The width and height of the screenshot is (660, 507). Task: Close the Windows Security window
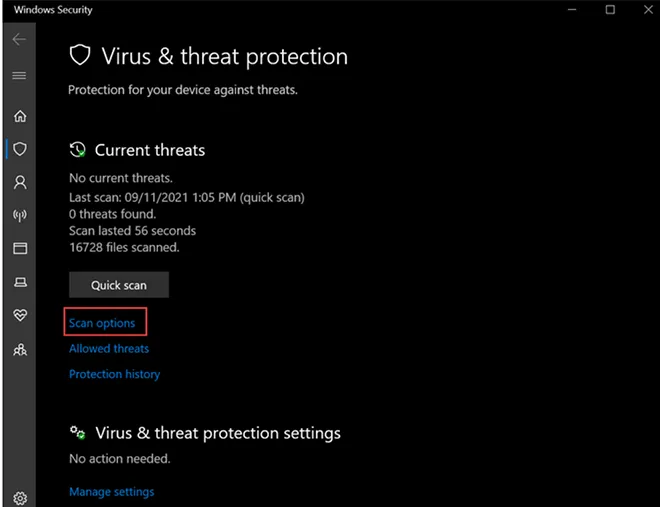point(643,10)
